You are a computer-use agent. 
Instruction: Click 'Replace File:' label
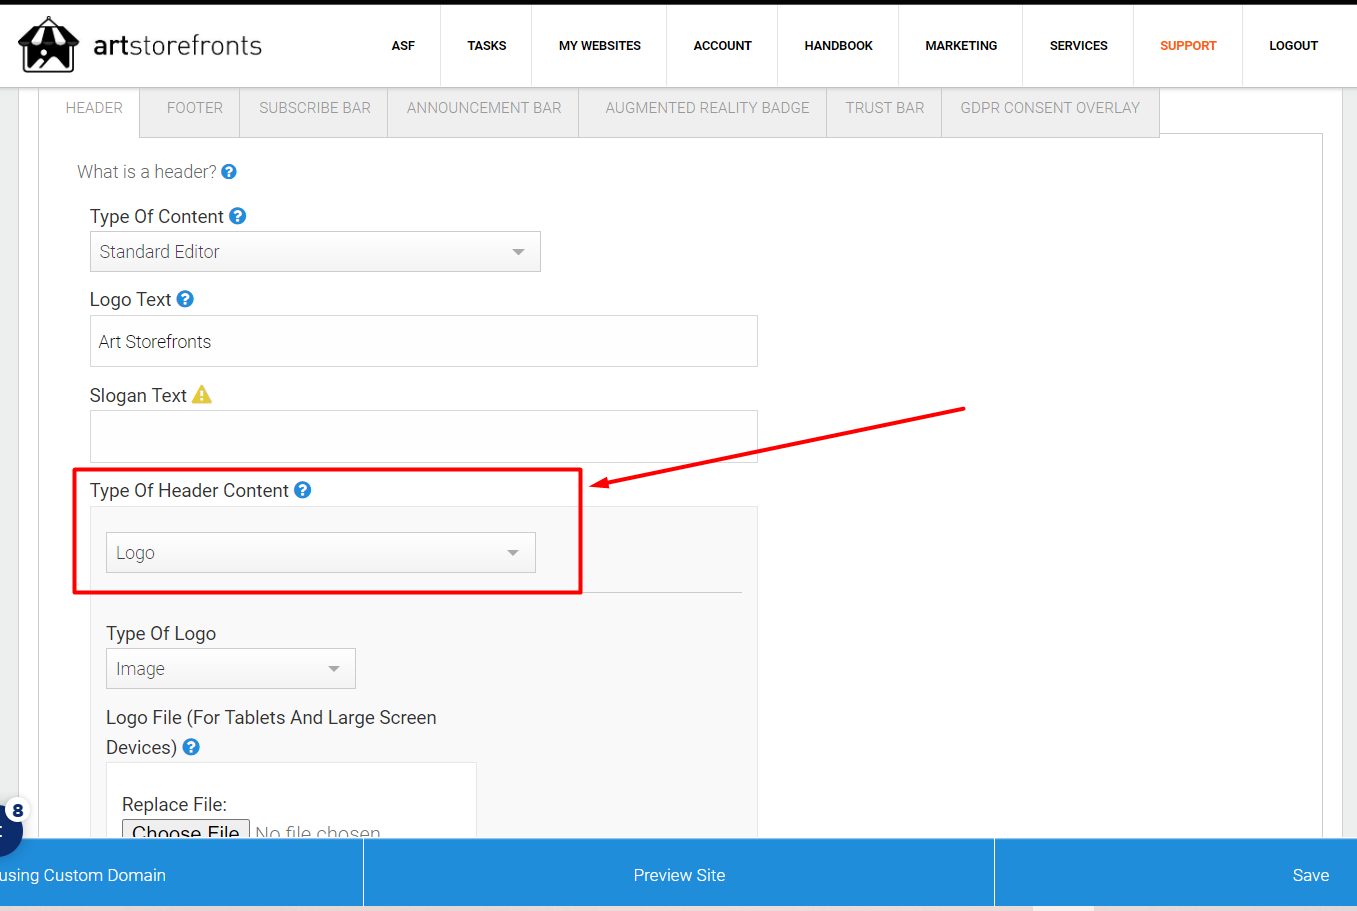[x=174, y=805]
